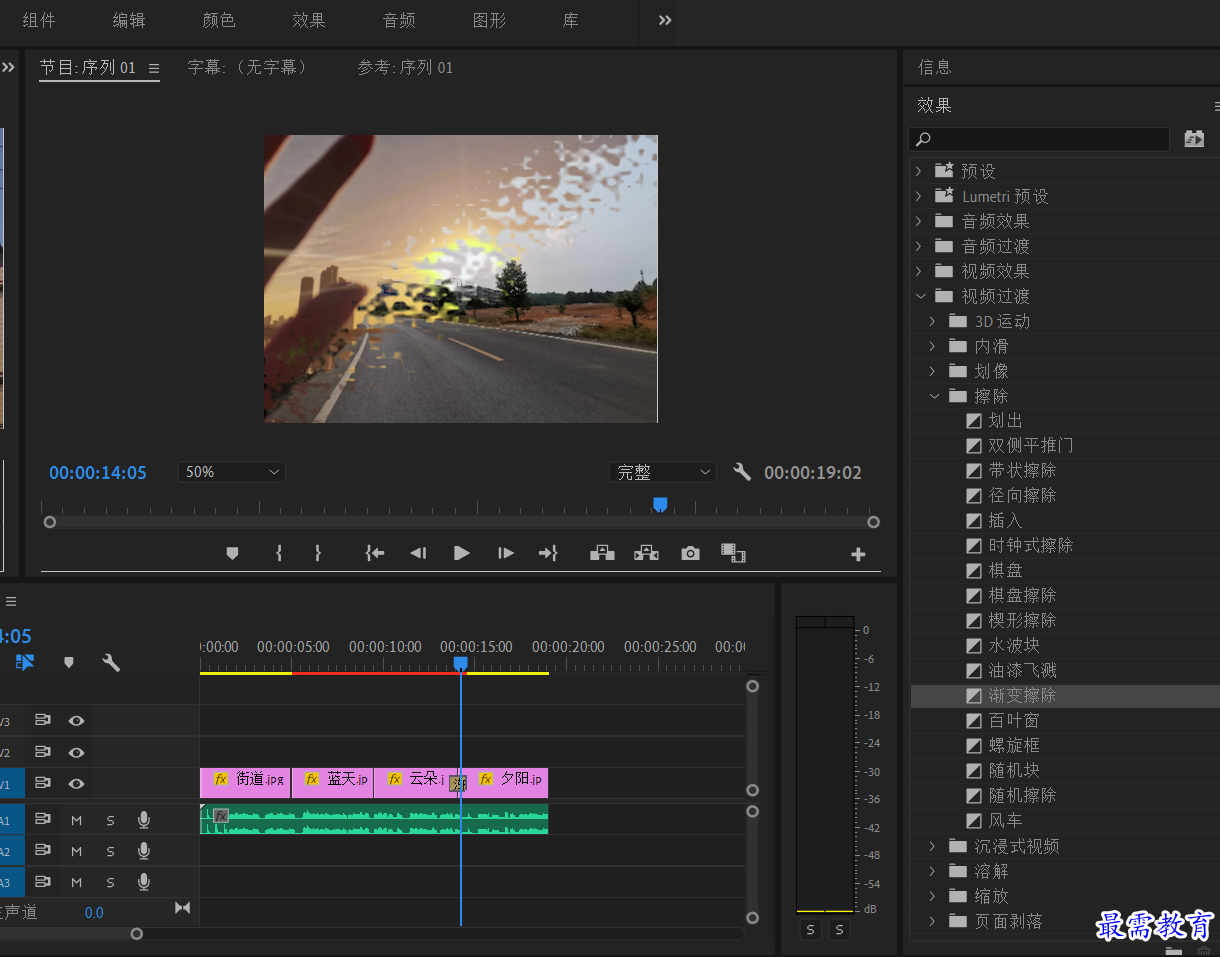Open the Effects panel menu icon

pyautogui.click(x=1216, y=105)
